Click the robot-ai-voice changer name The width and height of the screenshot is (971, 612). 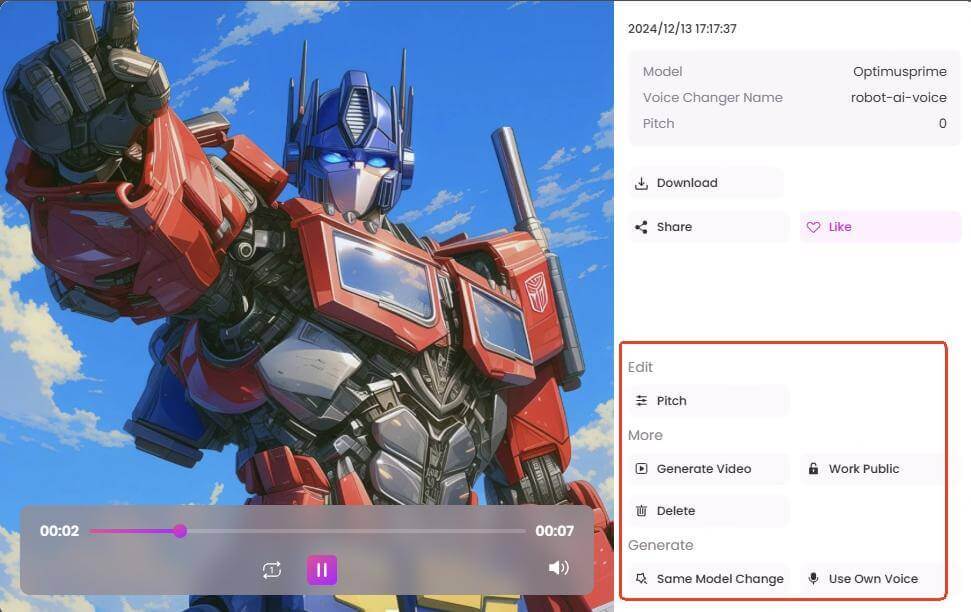point(898,98)
